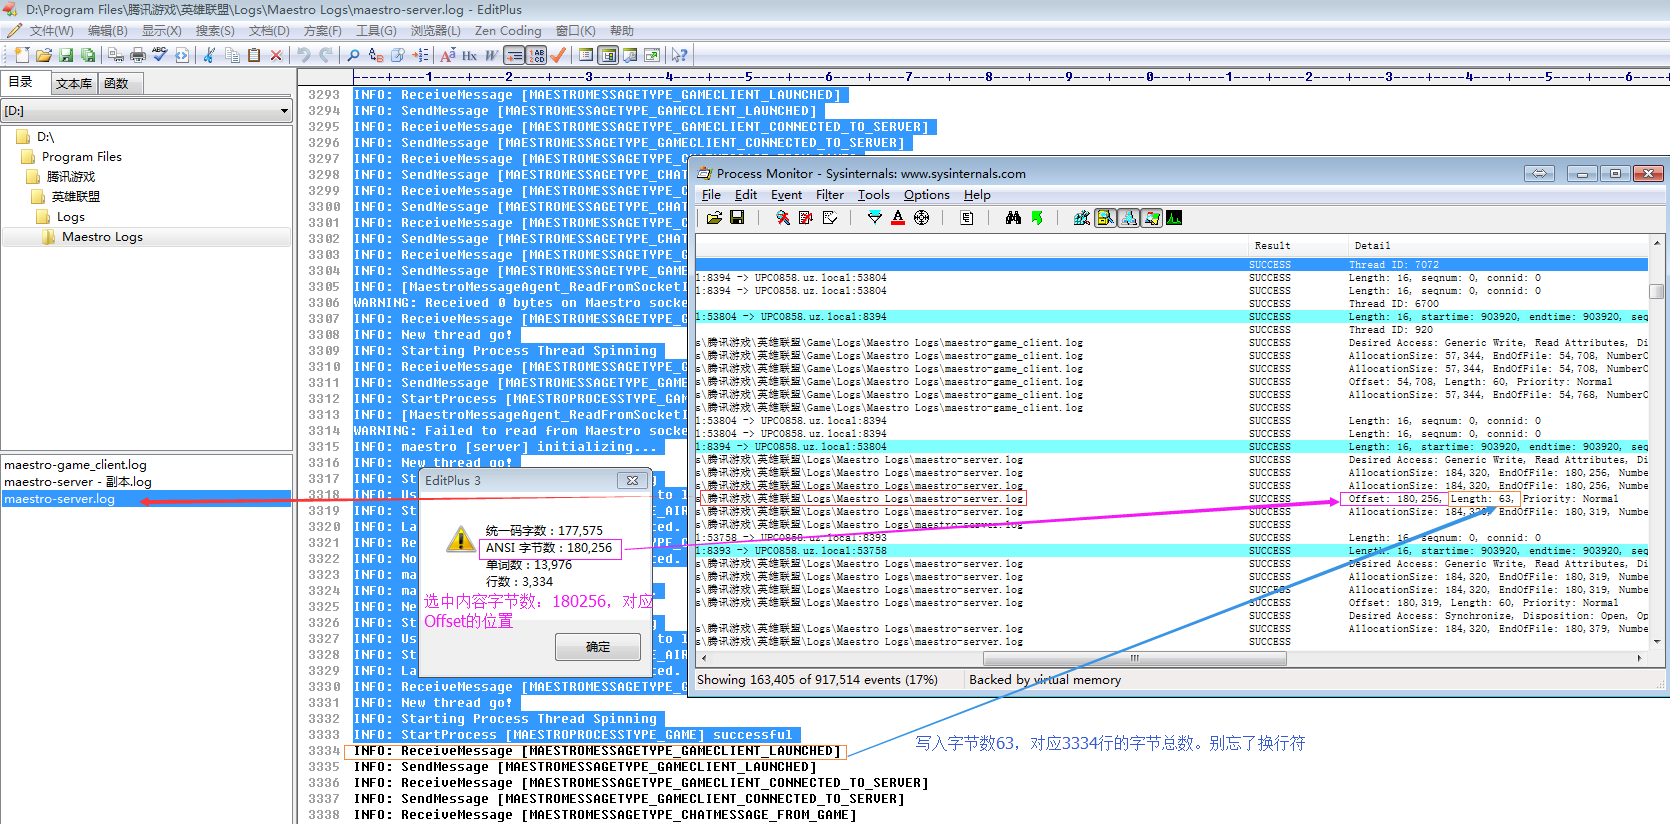Click the green jump-to-object arrow icon
1670x824 pixels.
pos(1037,217)
